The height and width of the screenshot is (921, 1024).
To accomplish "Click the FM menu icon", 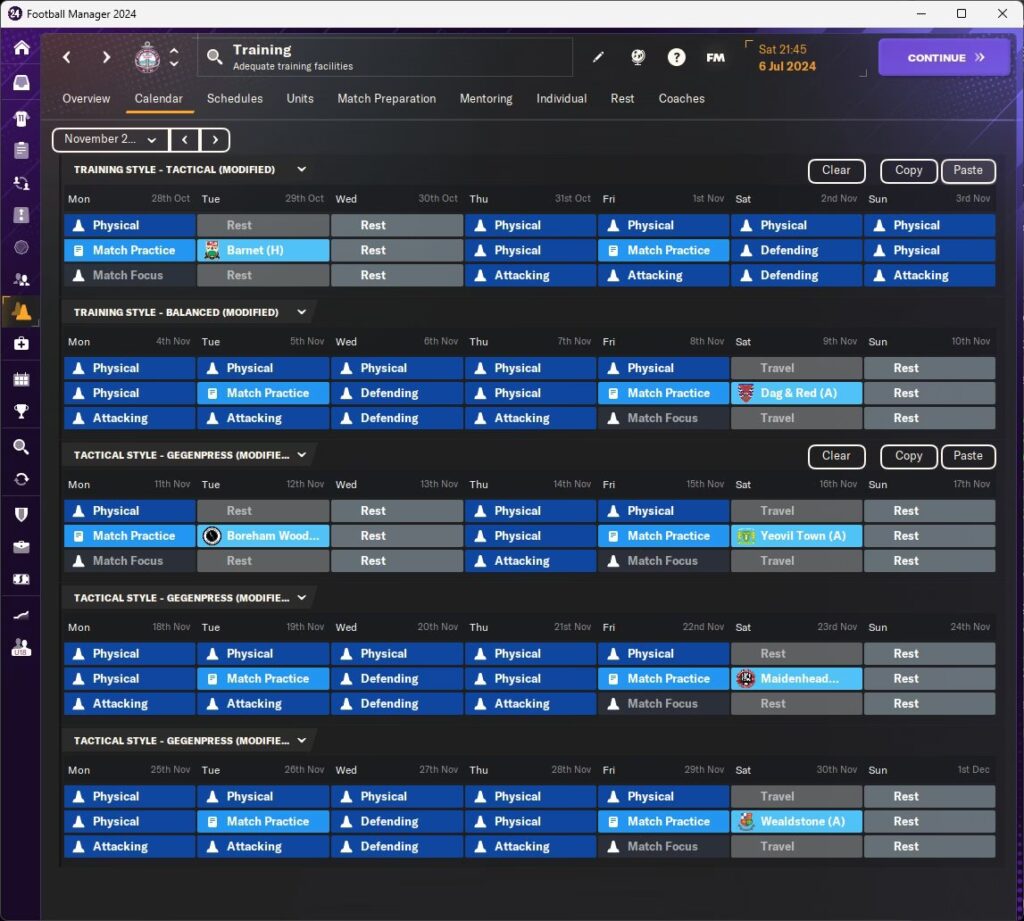I will pos(715,58).
